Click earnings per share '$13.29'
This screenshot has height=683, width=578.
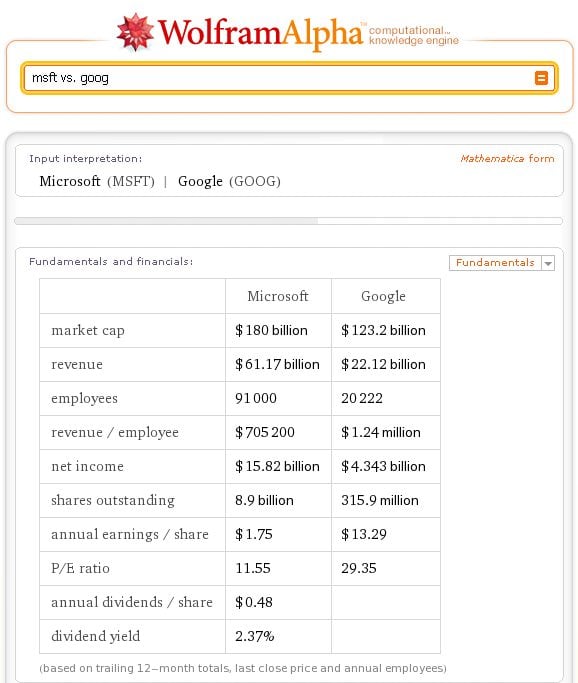point(364,534)
